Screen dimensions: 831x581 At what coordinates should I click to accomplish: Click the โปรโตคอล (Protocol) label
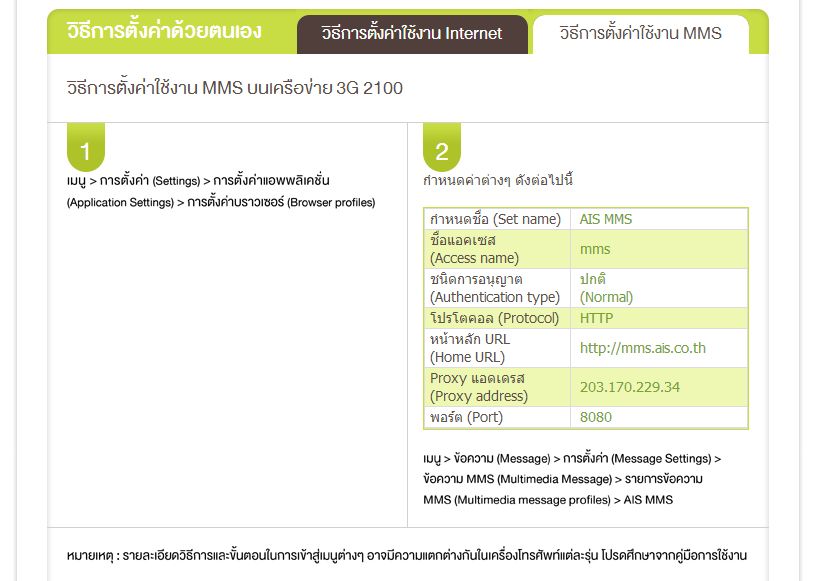pos(494,318)
